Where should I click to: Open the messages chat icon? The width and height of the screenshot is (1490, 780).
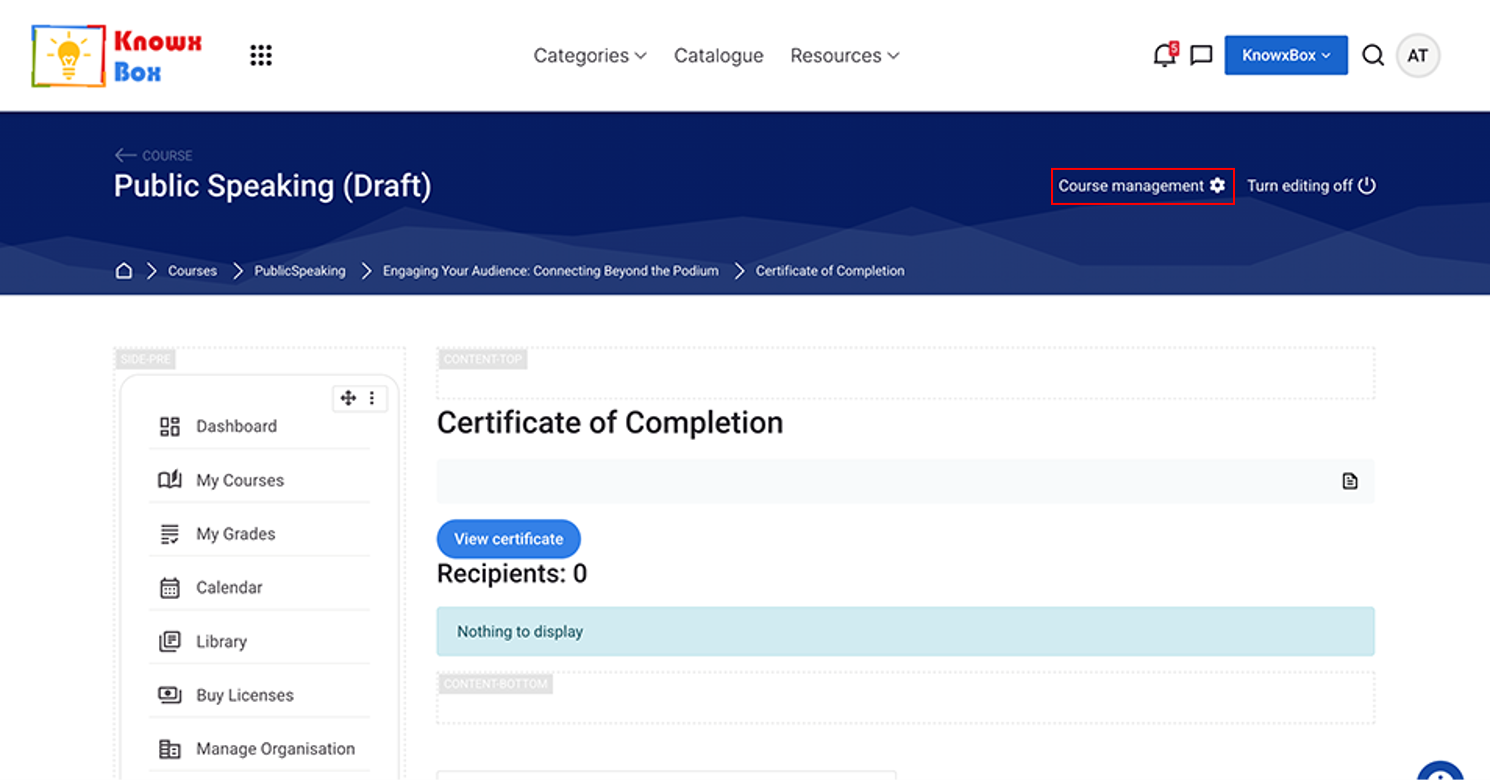click(x=1201, y=55)
